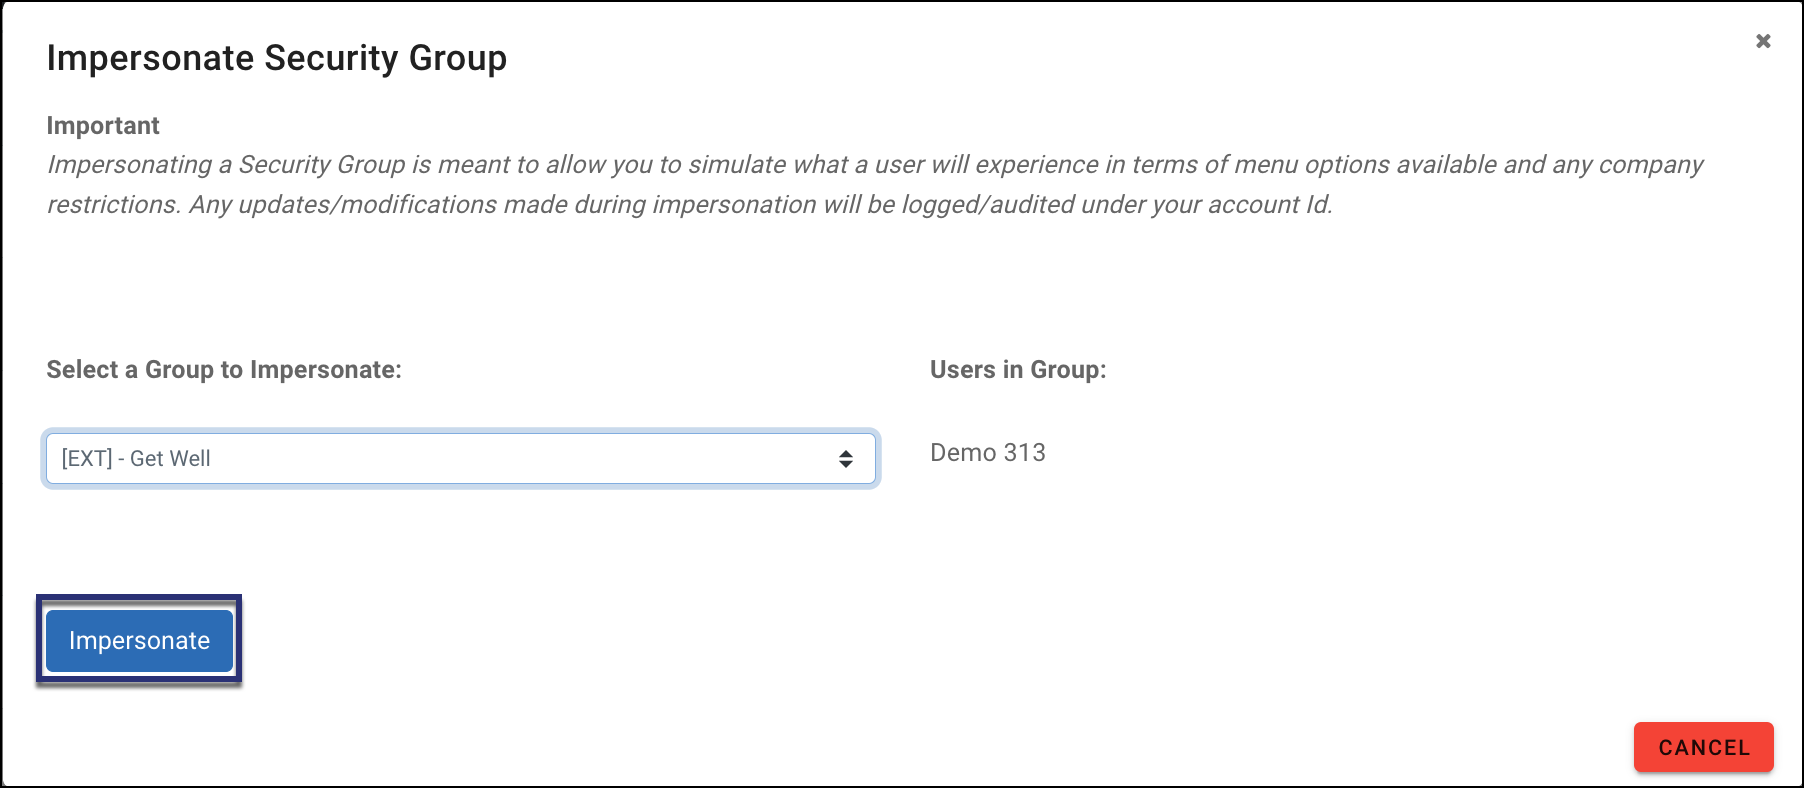Open the group selection dropdown
Screen dimensions: 1804x788
[x=460, y=459]
